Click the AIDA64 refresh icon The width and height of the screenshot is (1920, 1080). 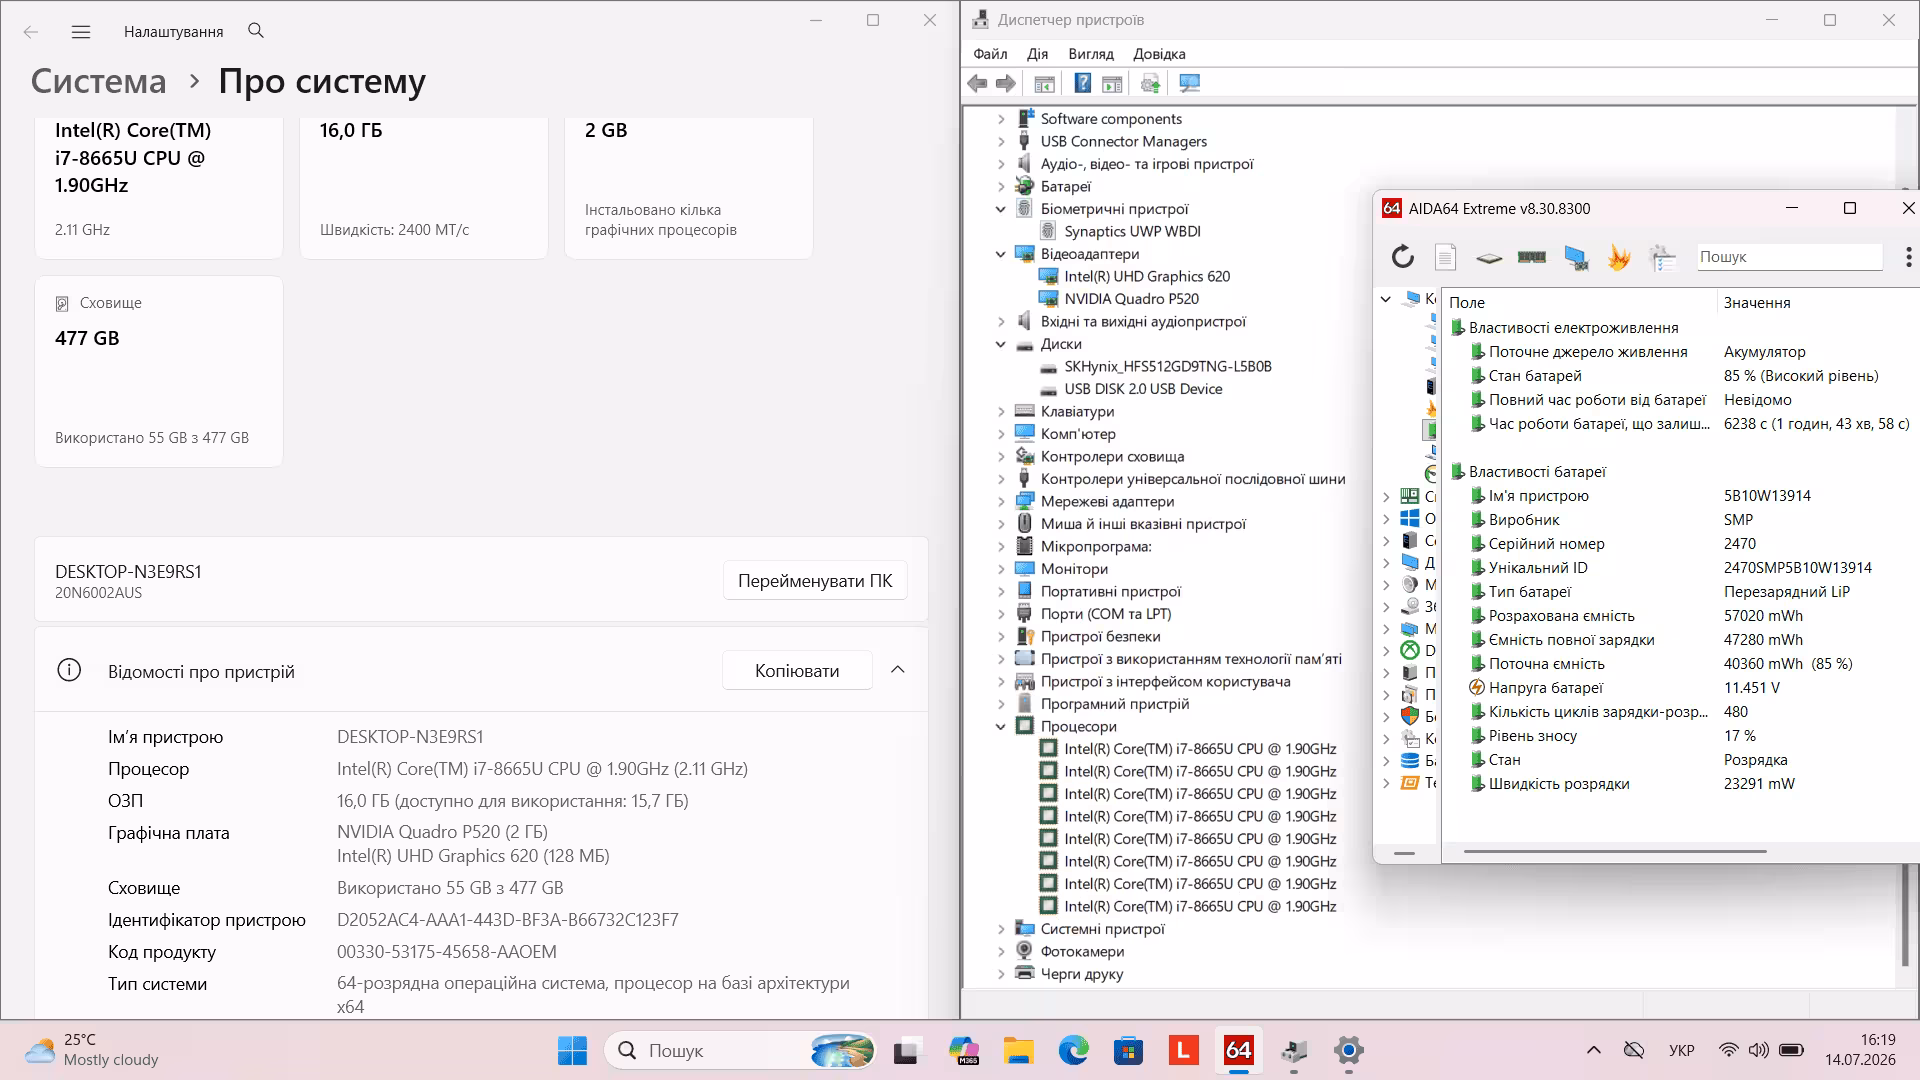pyautogui.click(x=1403, y=257)
